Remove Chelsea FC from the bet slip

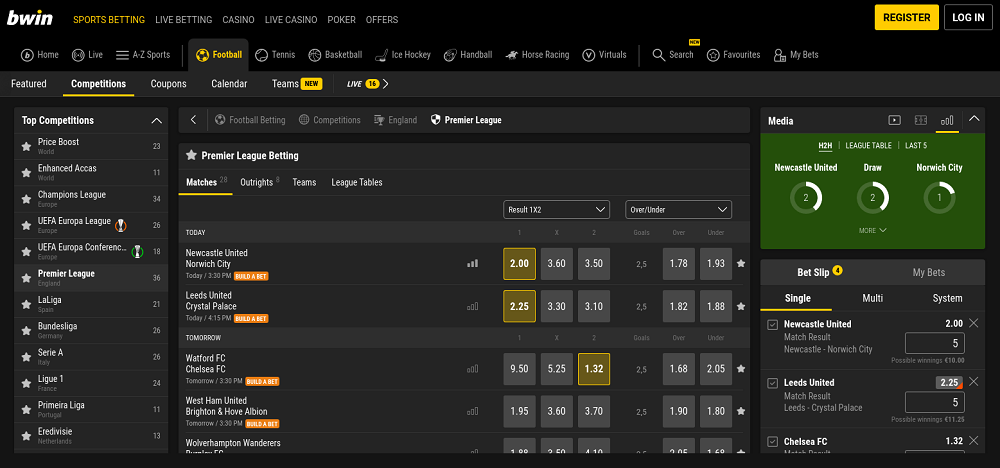pos(973,441)
